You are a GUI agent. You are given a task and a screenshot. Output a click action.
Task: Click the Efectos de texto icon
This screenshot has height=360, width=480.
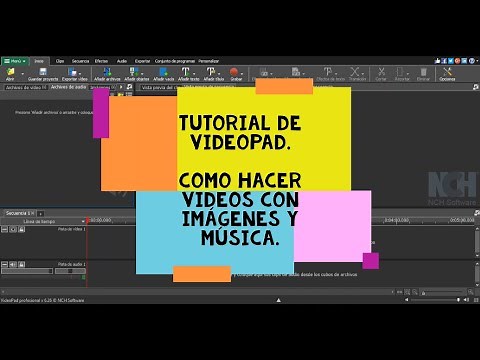(x=328, y=72)
